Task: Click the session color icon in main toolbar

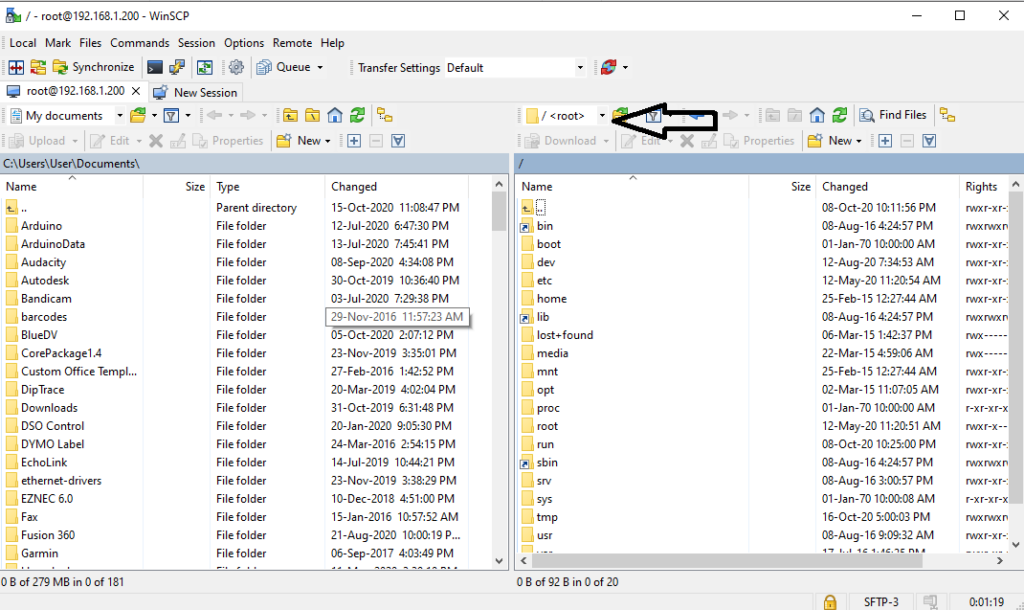Action: click(x=609, y=67)
